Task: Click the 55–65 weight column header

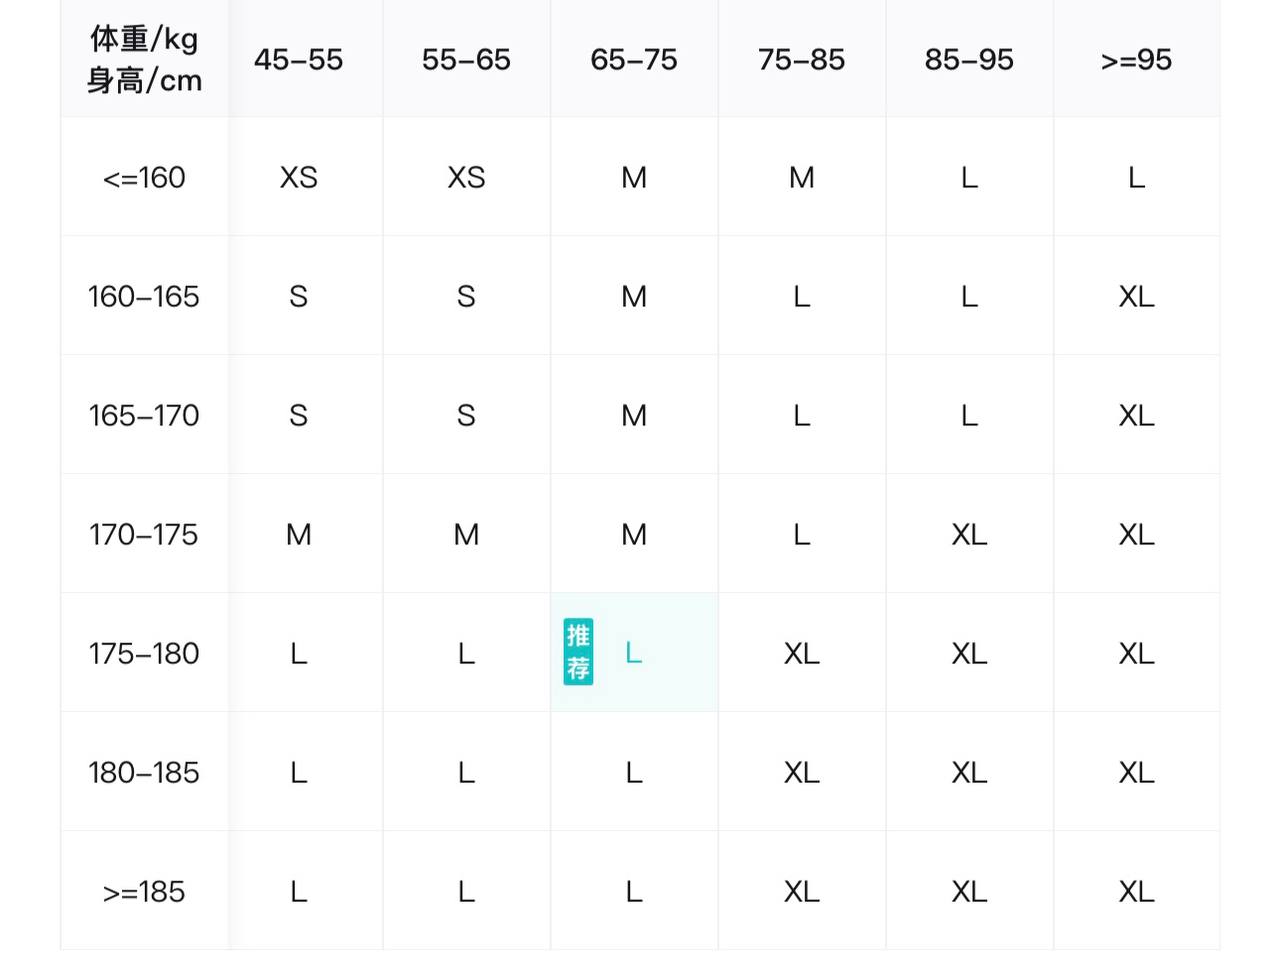Action: point(466,60)
